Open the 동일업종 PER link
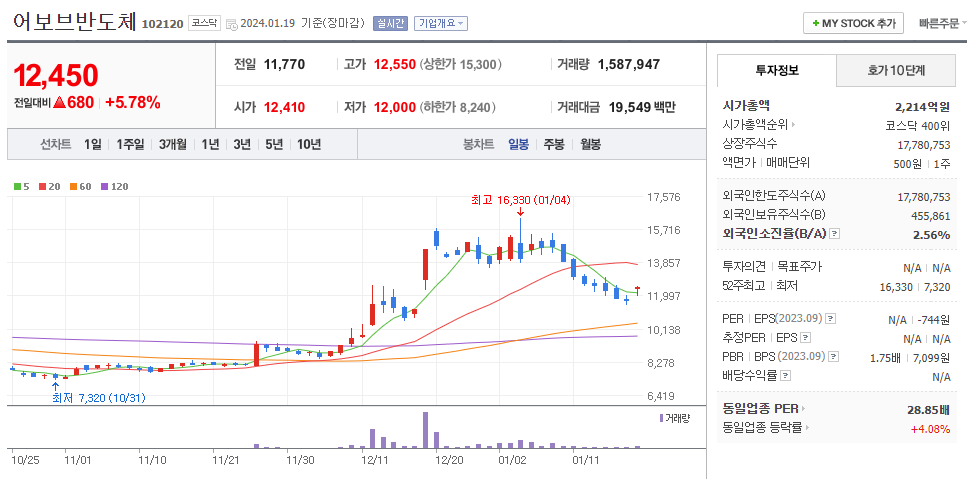Viewport: 979px width, 479px height. click(x=764, y=409)
